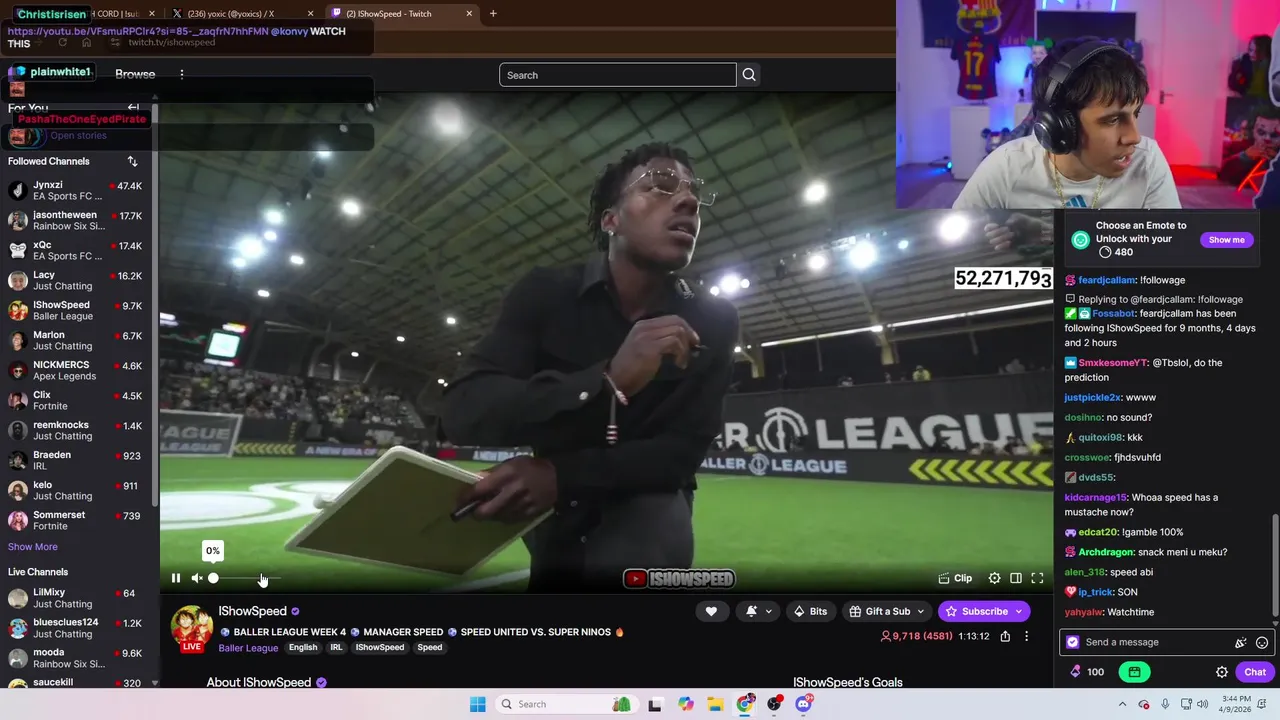Open the celebration party icon in chat
The image size is (1280, 720).
(1241, 643)
